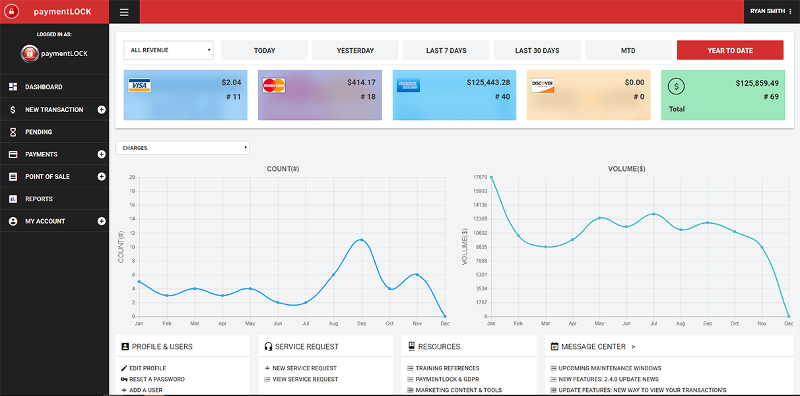Select the Year to Date button
This screenshot has width=800, height=396.
coord(730,51)
